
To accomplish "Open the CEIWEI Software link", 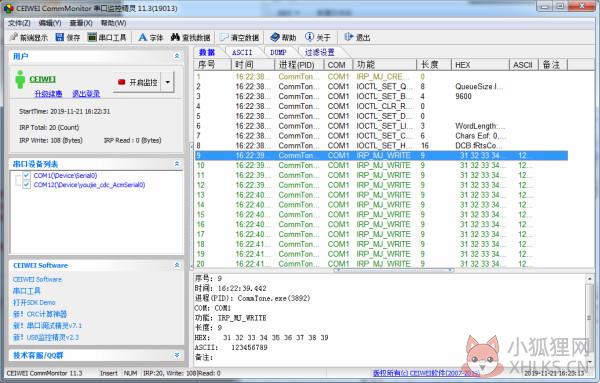I will (37, 279).
